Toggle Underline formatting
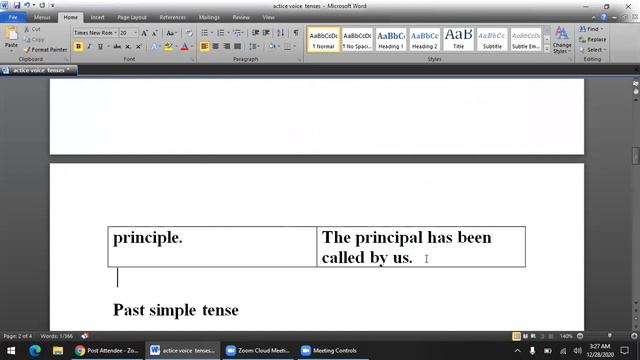This screenshot has height=360, width=640. point(100,47)
